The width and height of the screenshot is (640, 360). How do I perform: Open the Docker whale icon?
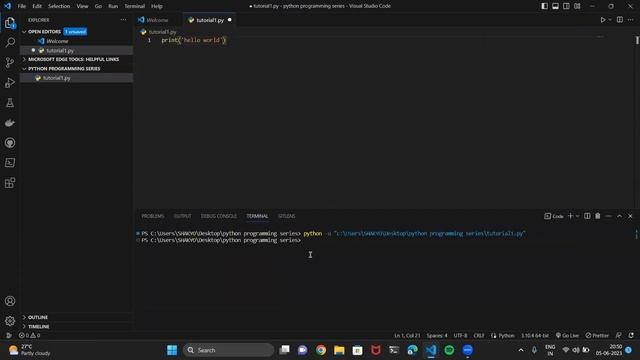[10, 122]
